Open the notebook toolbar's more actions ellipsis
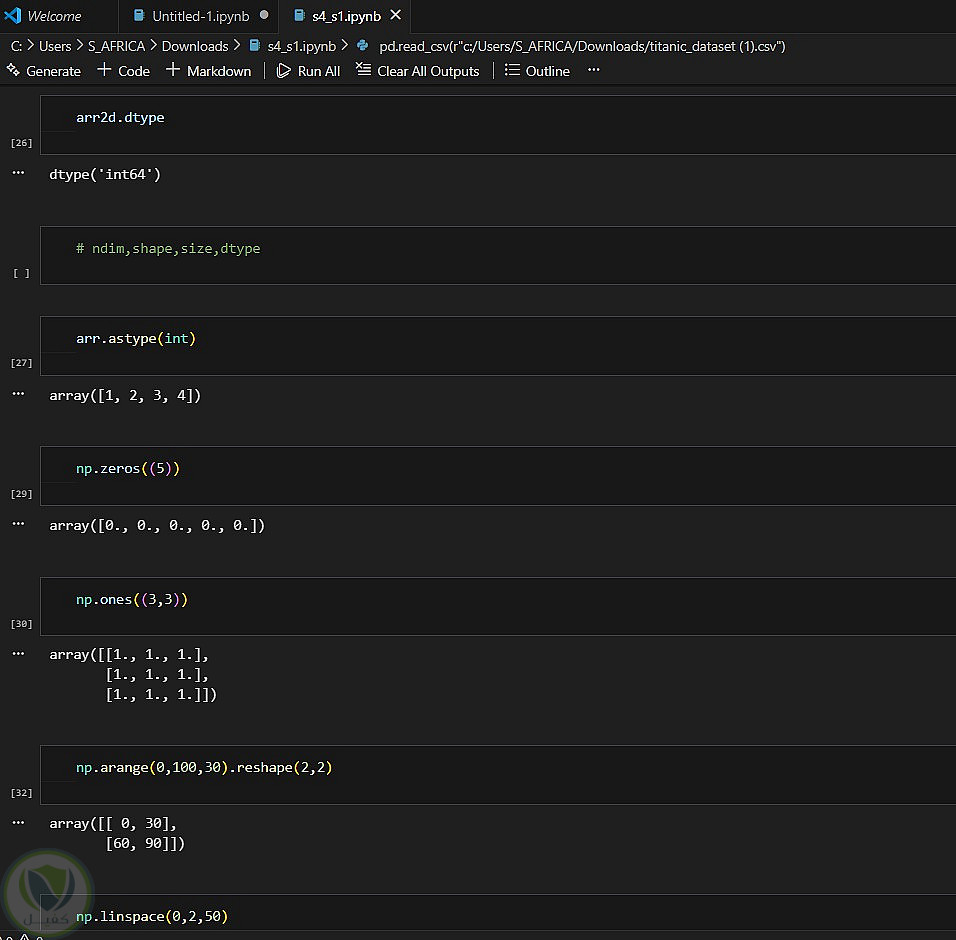 (x=594, y=71)
